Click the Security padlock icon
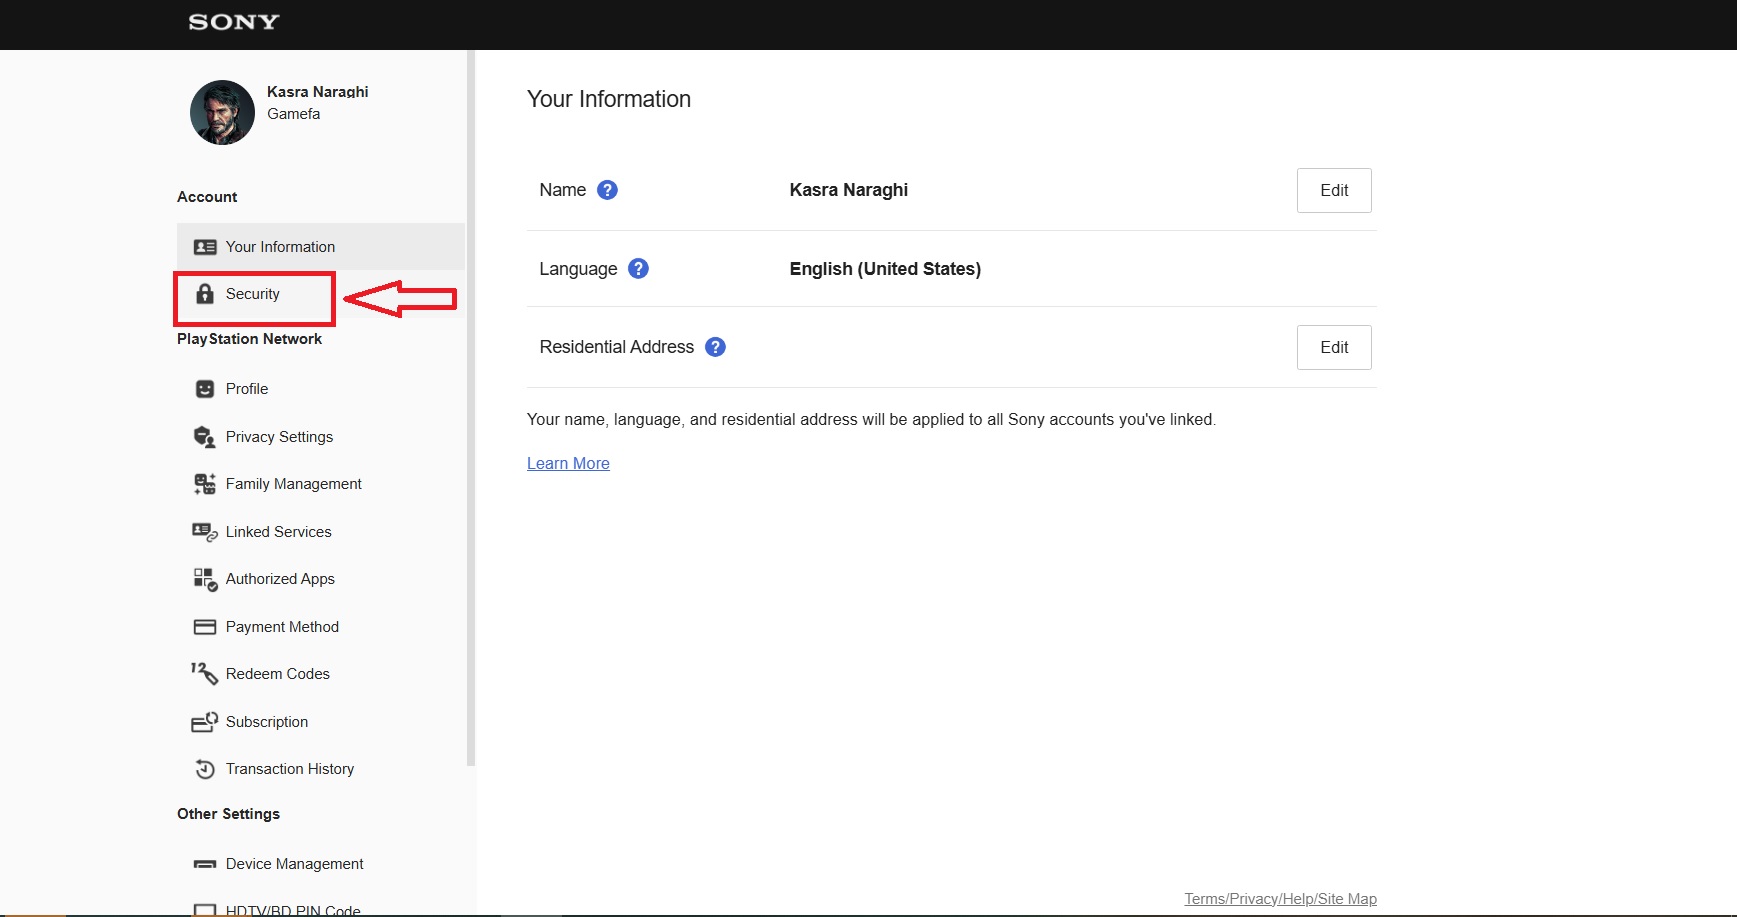The width and height of the screenshot is (1737, 917). [205, 294]
